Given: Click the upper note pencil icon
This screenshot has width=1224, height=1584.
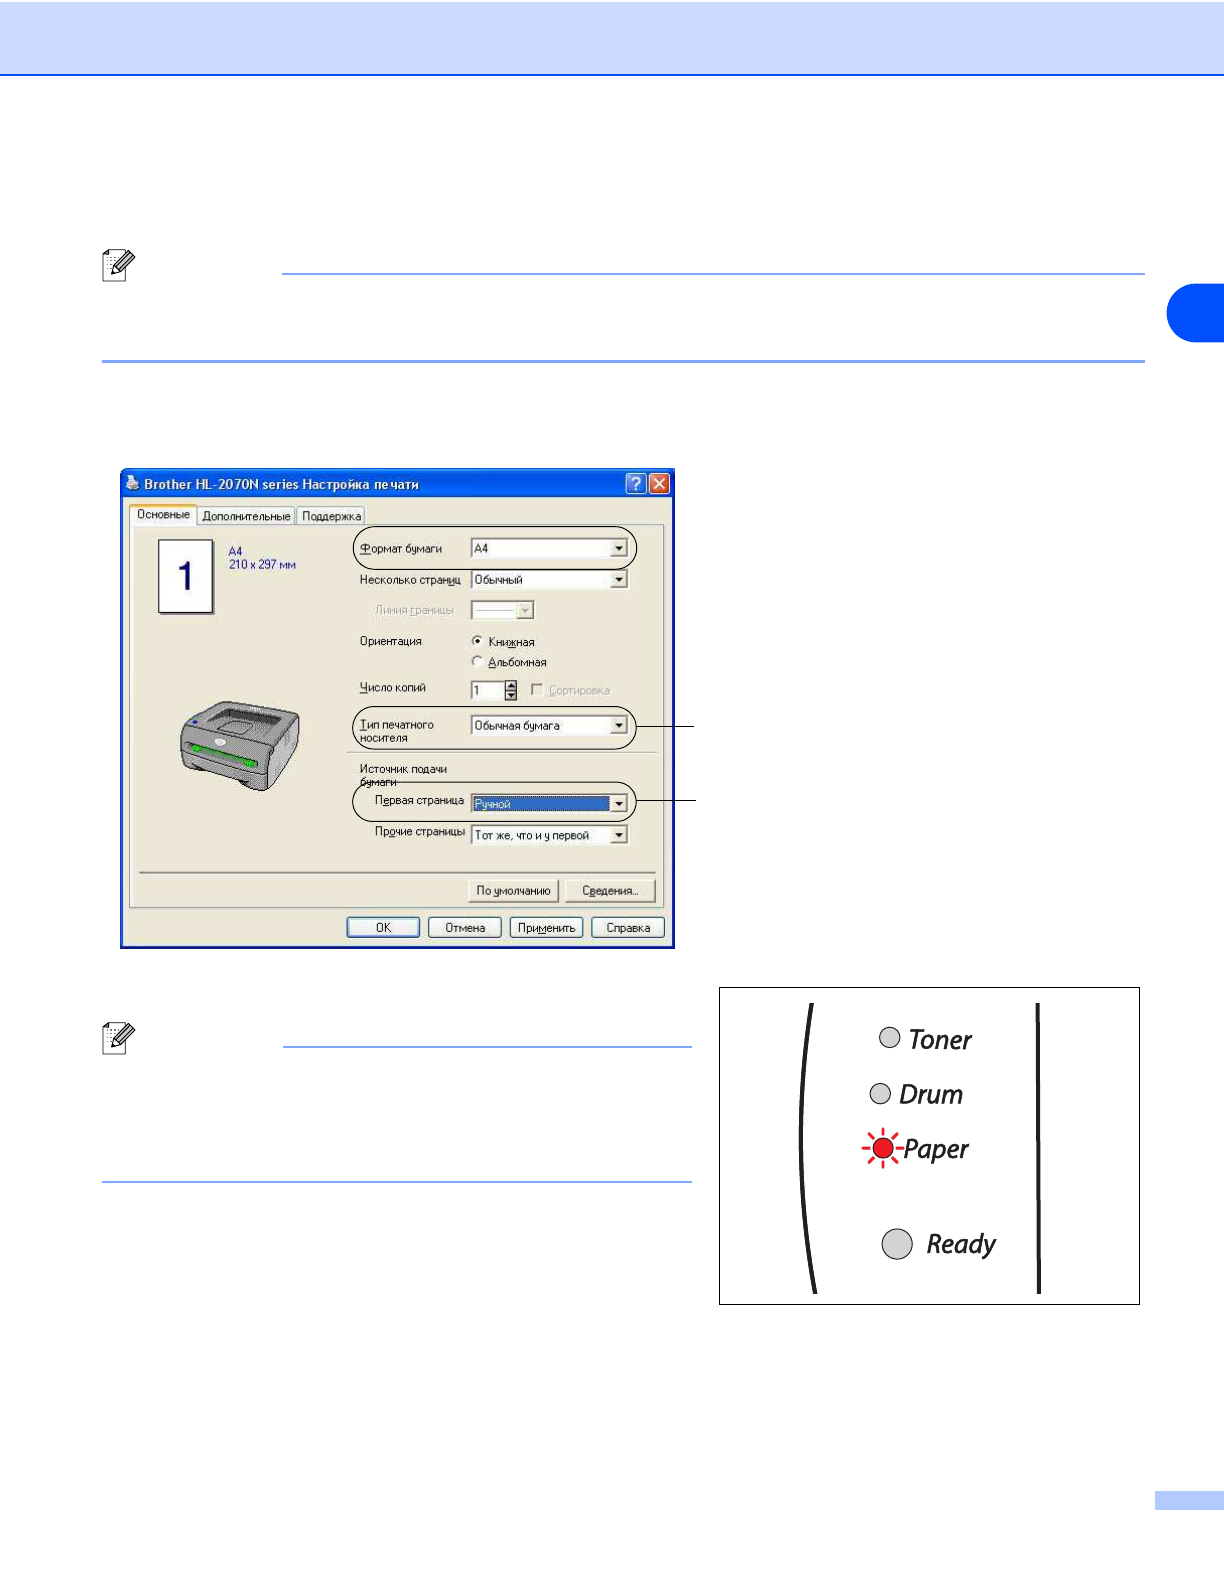Looking at the screenshot, I should click(118, 266).
